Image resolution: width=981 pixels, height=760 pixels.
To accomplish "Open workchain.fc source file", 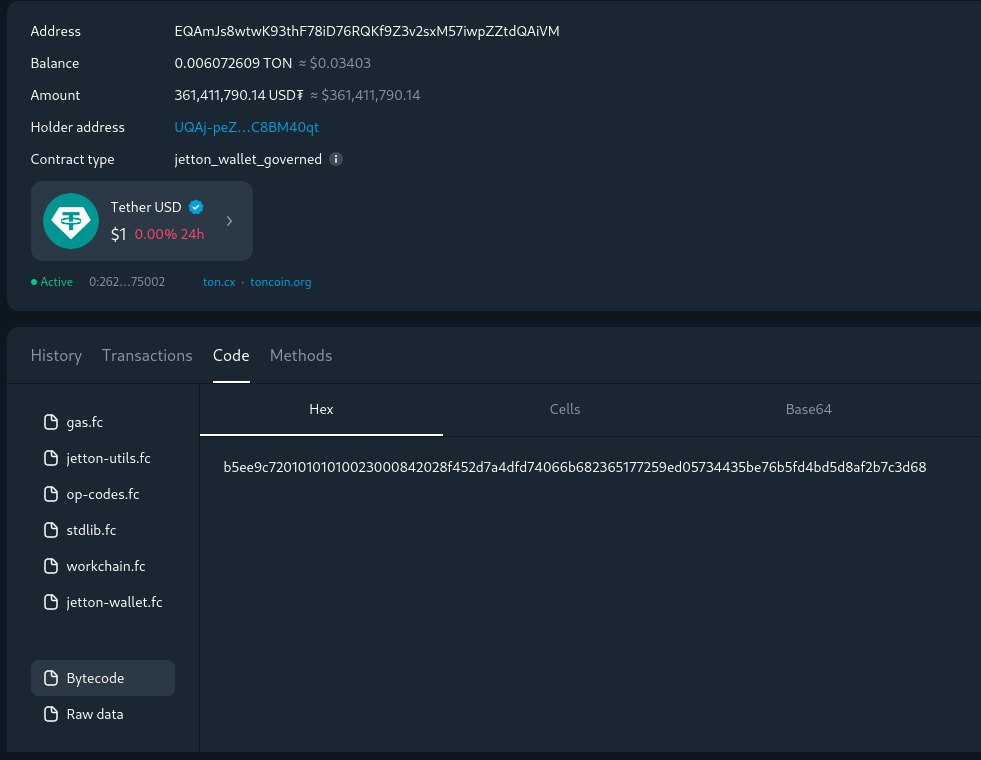I will coord(106,566).
